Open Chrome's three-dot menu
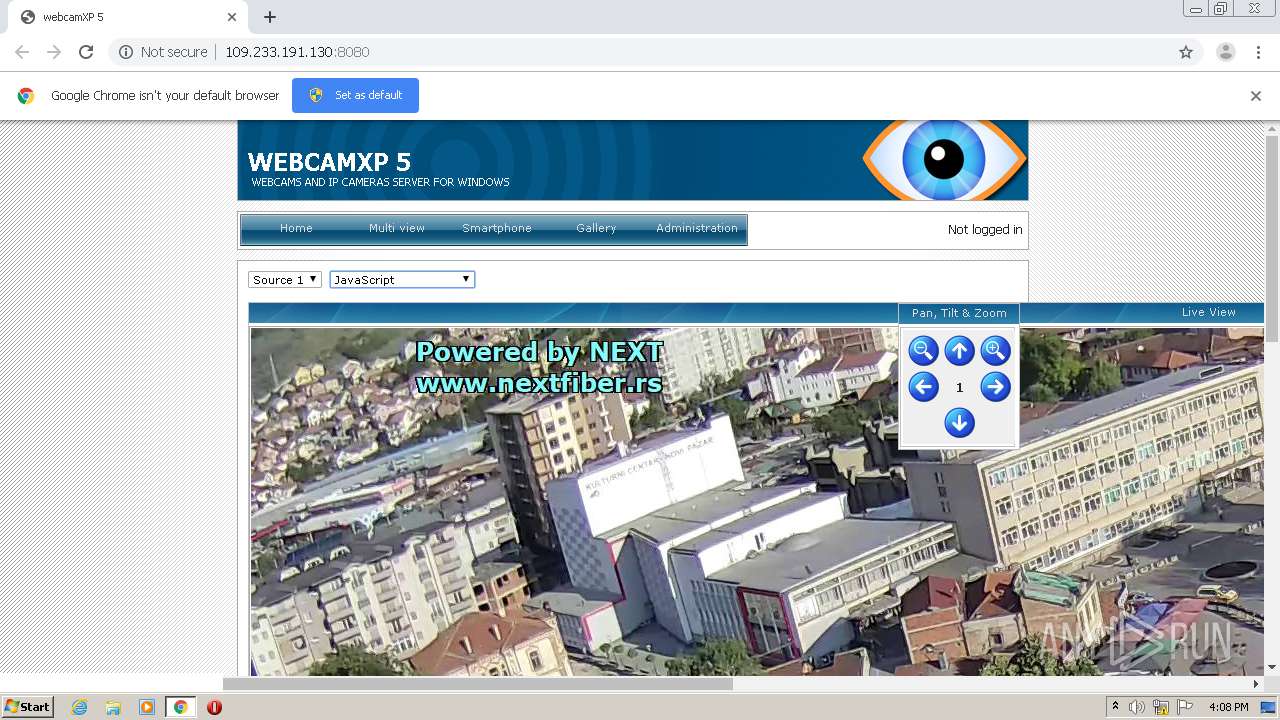Screen dimensions: 1280x720 [x=1259, y=52]
